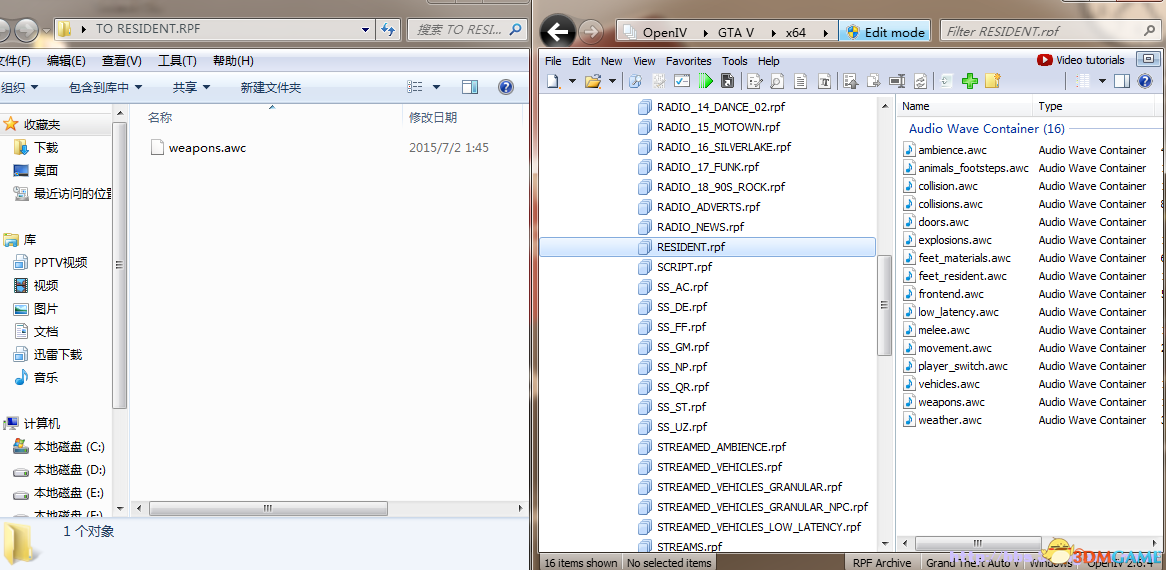Viewport: 1166px width, 570px height.
Task: Click the plain text document icon in OpenIV toolbar
Action: coord(800,81)
